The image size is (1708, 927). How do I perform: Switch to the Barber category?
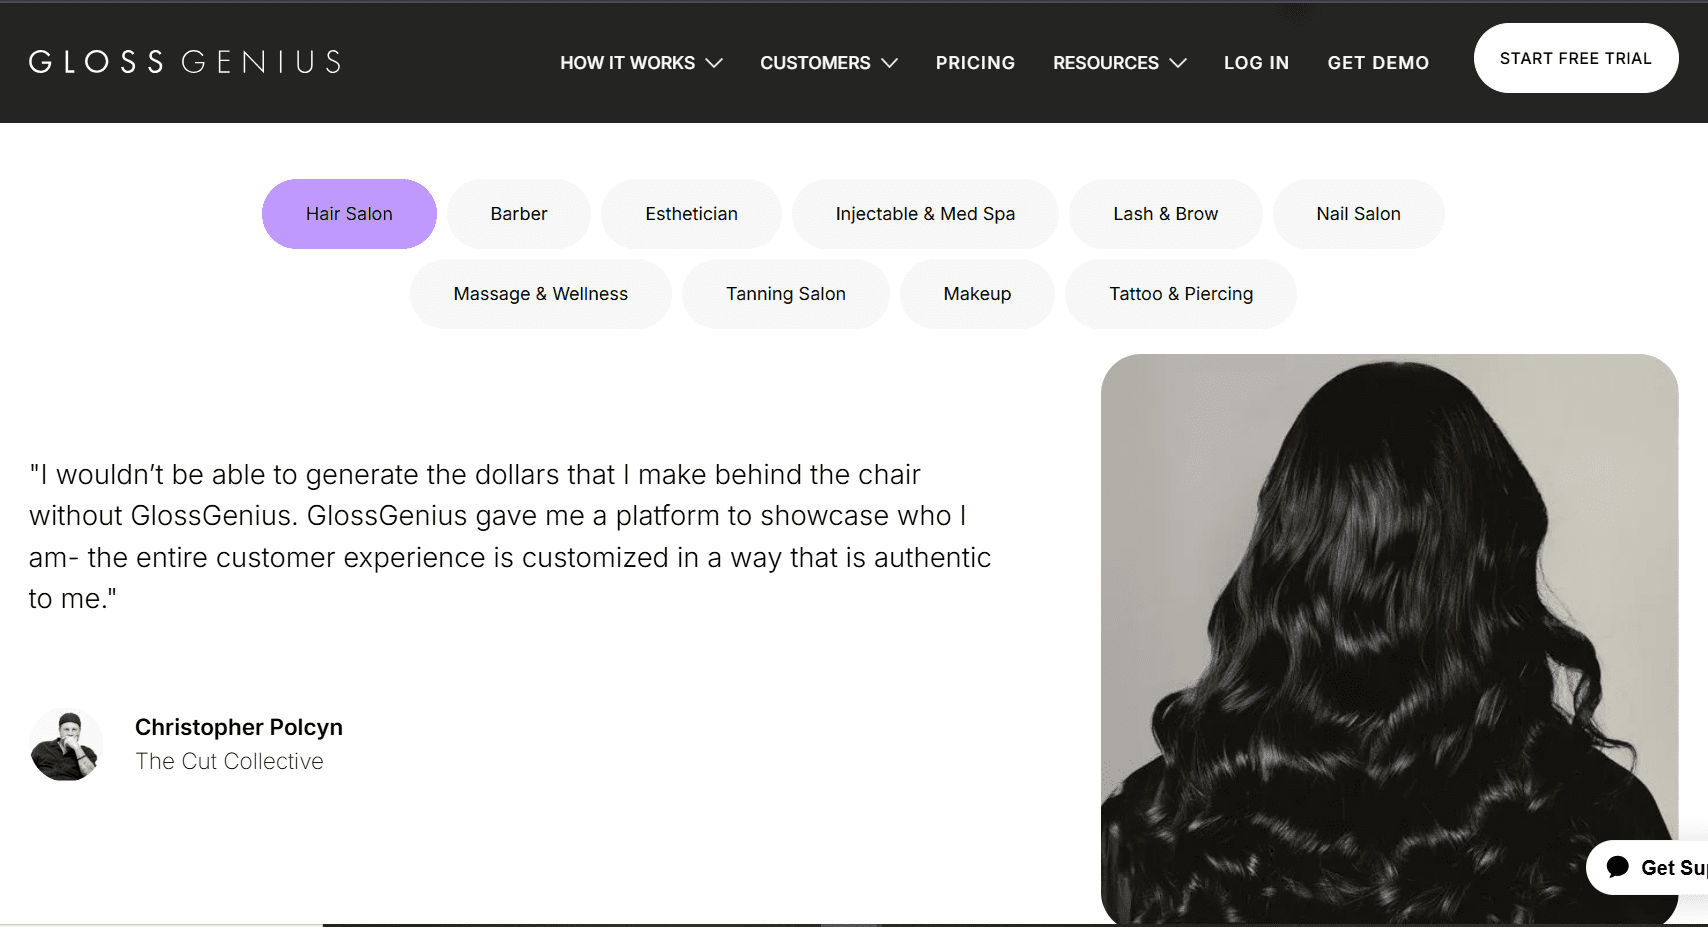click(x=519, y=214)
